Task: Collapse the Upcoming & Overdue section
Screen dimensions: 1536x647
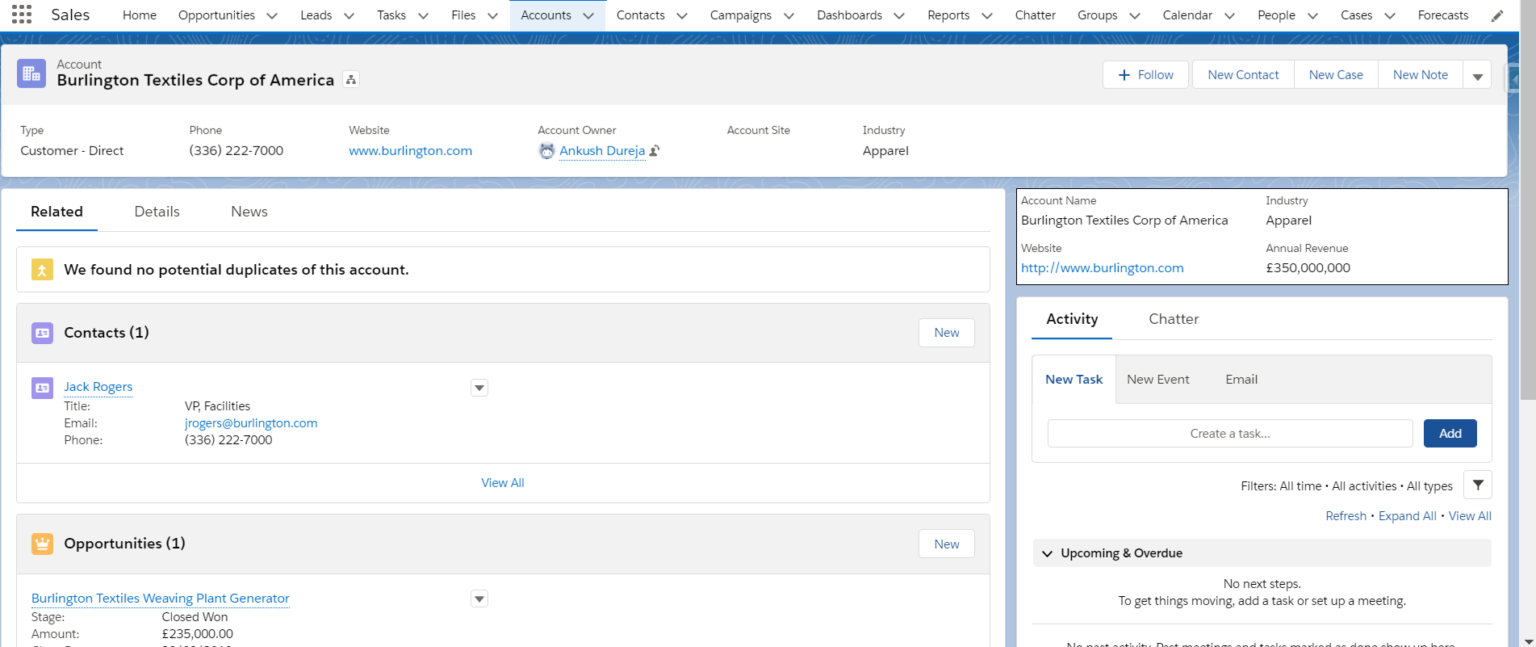Action: coord(1047,553)
